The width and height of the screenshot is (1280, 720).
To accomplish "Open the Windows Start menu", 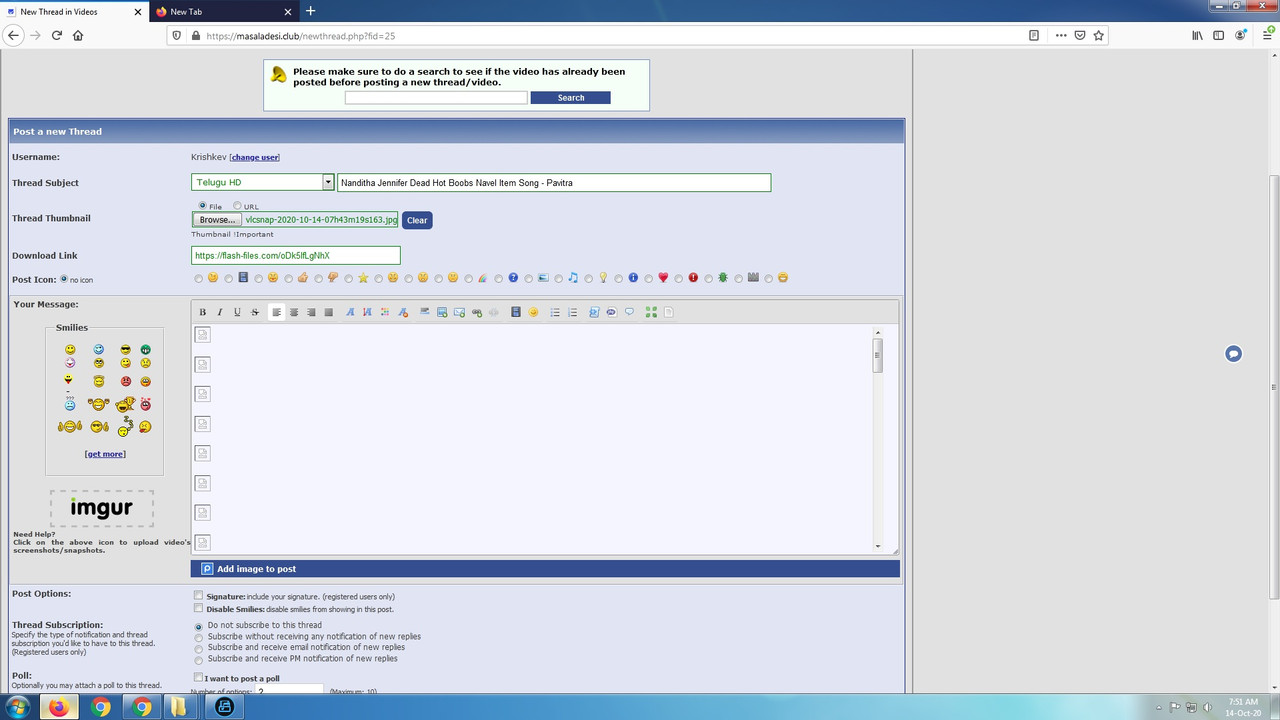I will point(18,707).
